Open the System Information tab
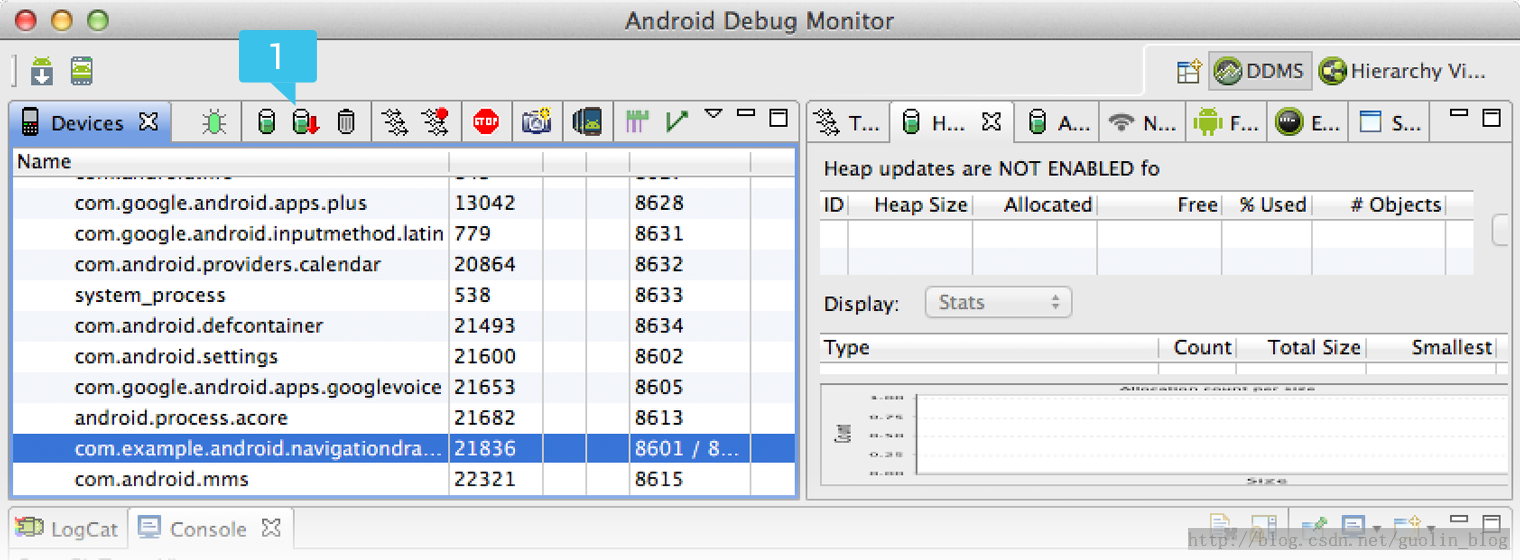The width and height of the screenshot is (1520, 560). [1391, 123]
